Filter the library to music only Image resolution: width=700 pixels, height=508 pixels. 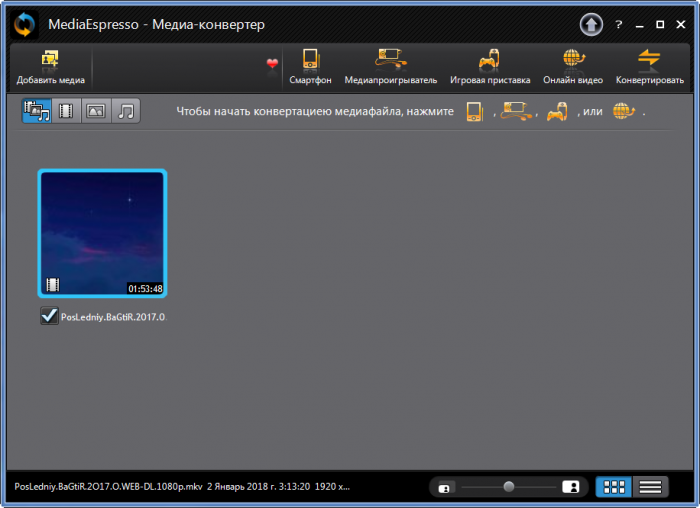[x=126, y=111]
